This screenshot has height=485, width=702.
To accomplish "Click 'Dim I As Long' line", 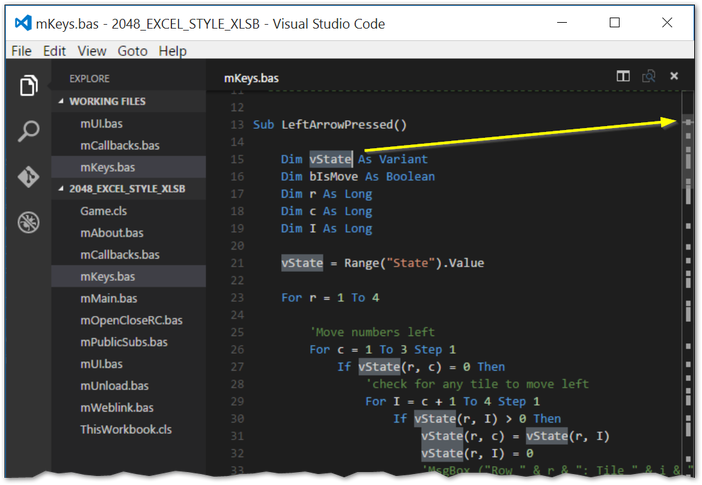I will pyautogui.click(x=326, y=228).
